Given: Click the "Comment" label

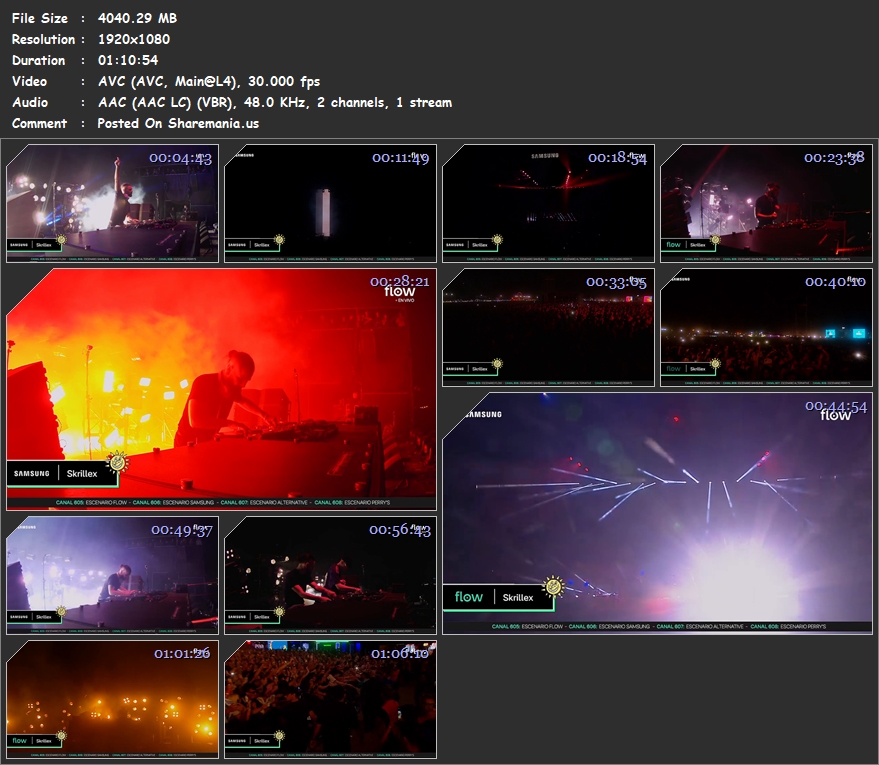Looking at the screenshot, I should click(39, 123).
